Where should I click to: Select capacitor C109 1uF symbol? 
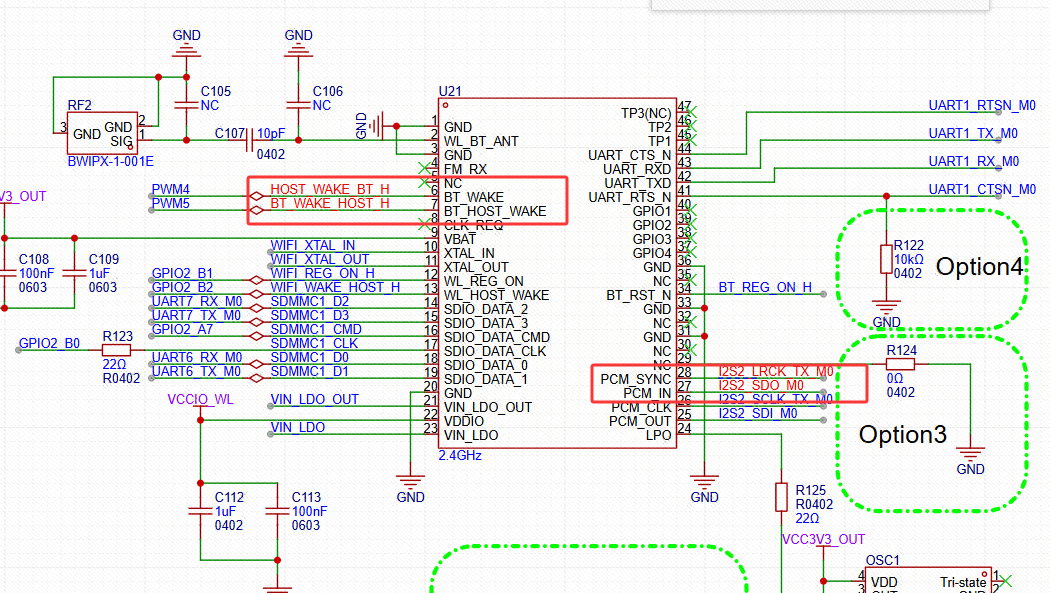74,273
